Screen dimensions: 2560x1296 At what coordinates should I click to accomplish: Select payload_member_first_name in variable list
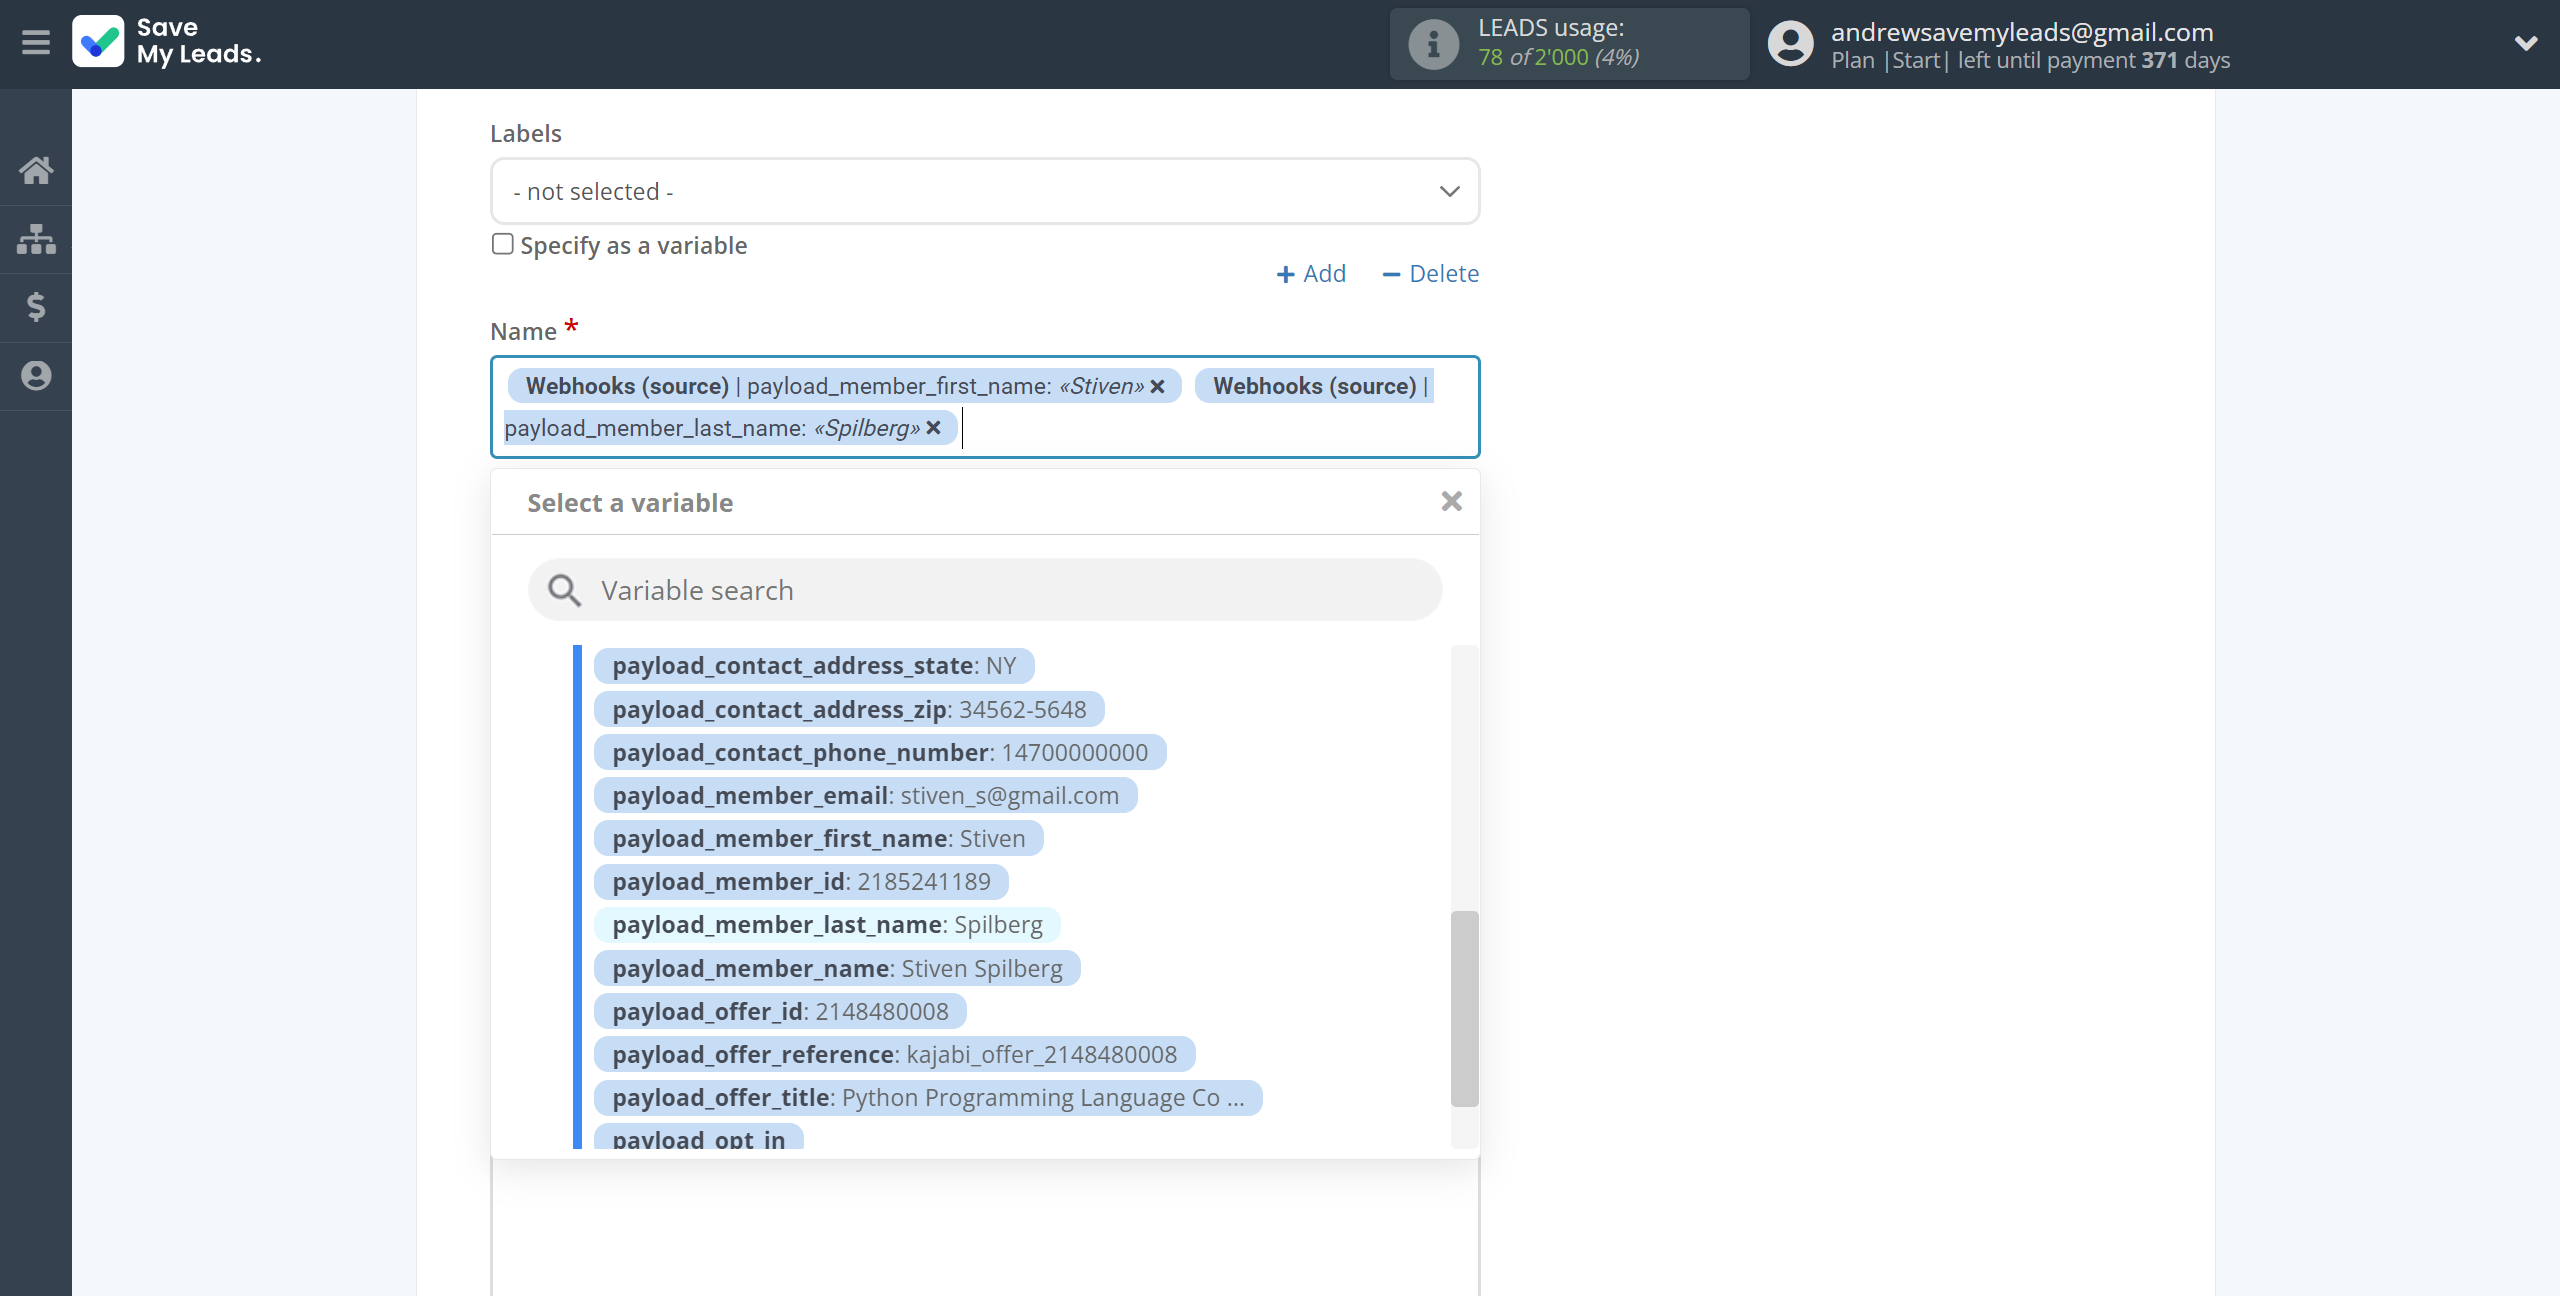point(819,839)
